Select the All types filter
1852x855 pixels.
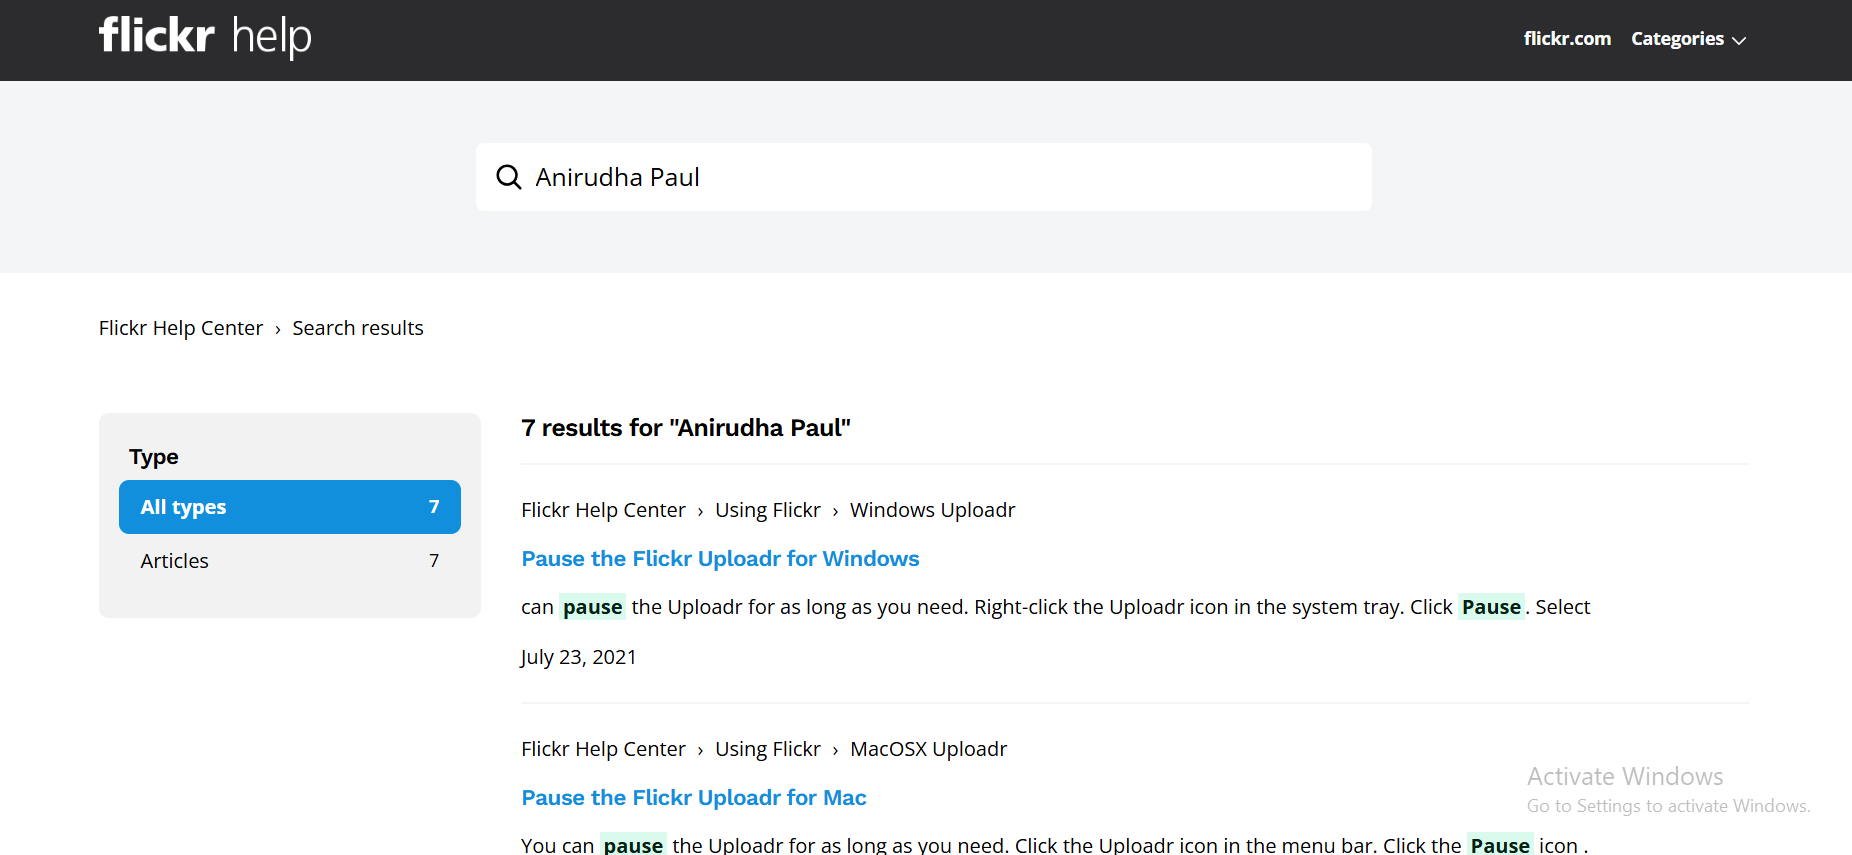click(289, 507)
